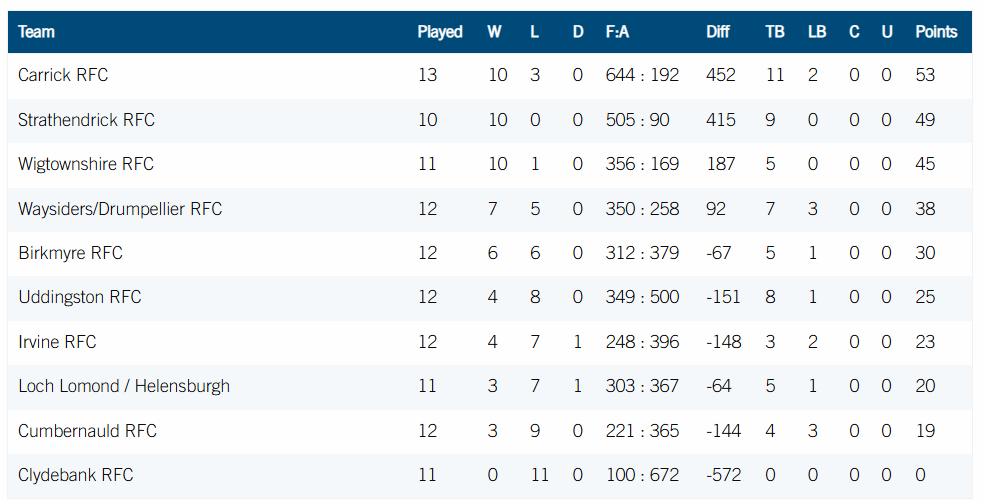Image resolution: width=984 pixels, height=502 pixels.
Task: Click the LB column header
Action: click(x=817, y=32)
